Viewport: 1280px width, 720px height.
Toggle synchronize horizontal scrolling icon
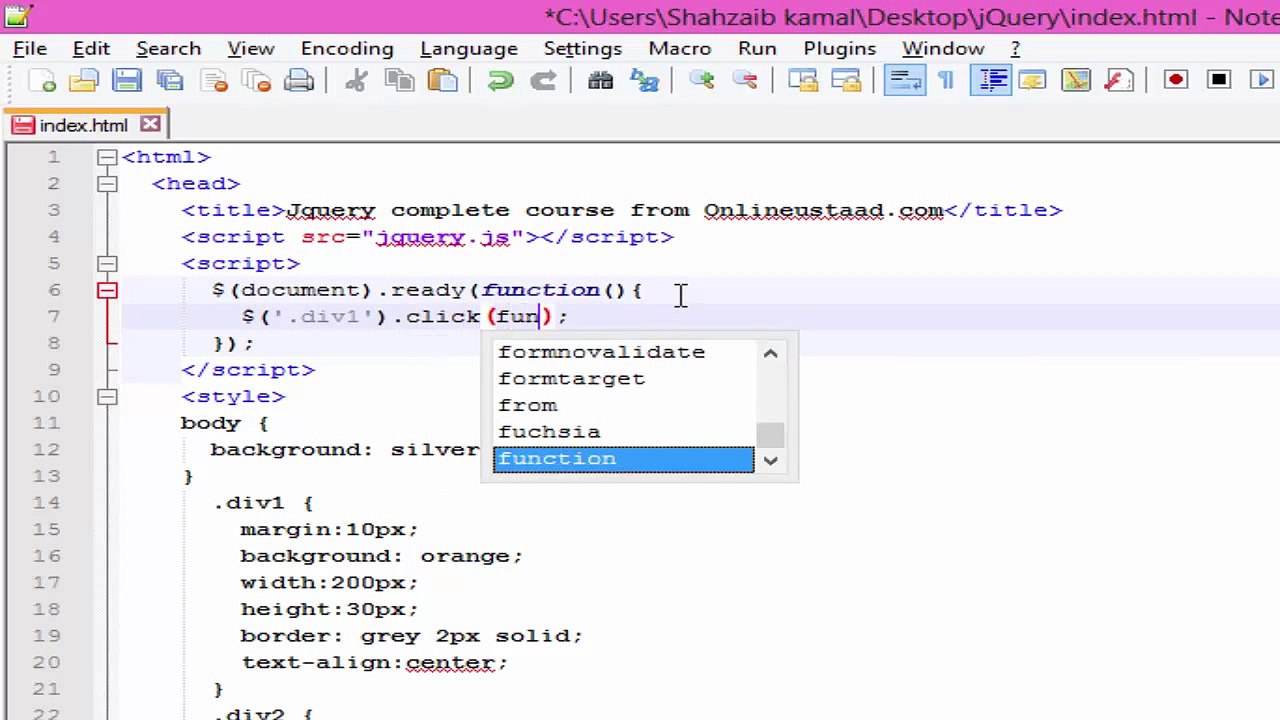(845, 81)
